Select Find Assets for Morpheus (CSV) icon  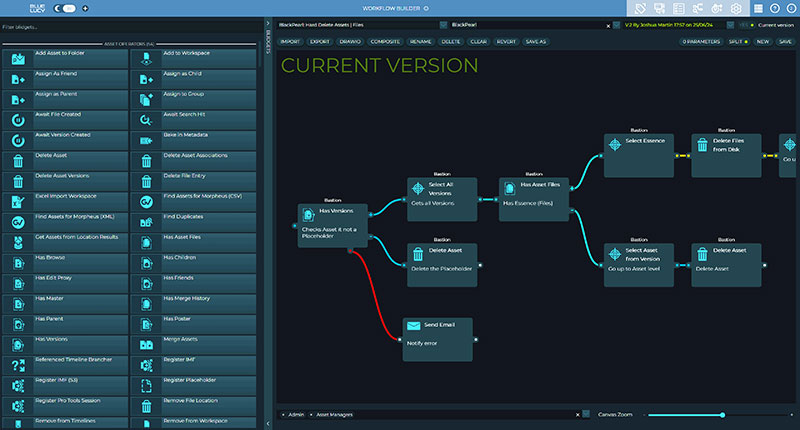pyautogui.click(x=146, y=202)
